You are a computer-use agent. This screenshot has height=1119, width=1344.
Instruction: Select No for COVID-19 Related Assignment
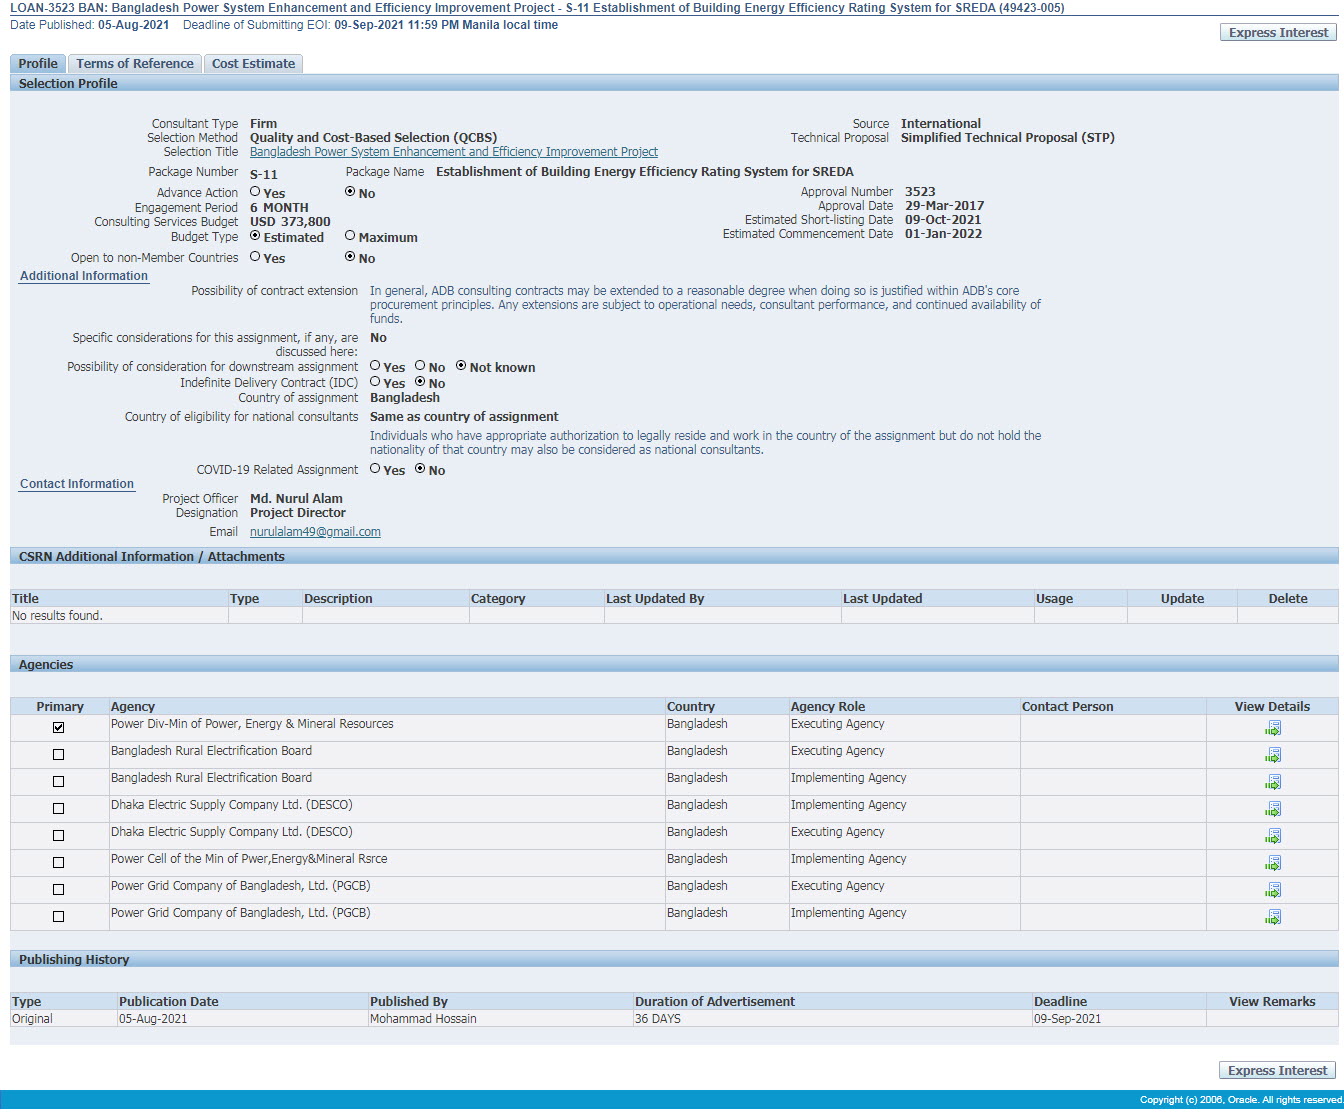click(420, 469)
